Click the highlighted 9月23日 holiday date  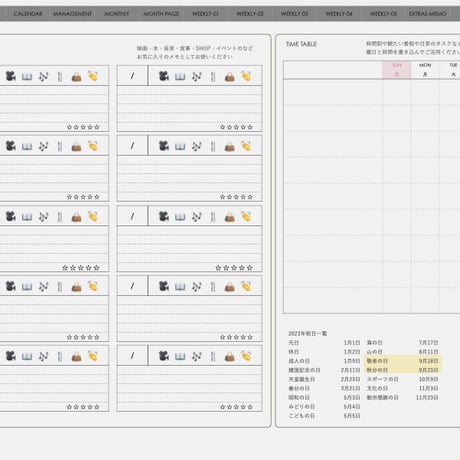coord(428,370)
